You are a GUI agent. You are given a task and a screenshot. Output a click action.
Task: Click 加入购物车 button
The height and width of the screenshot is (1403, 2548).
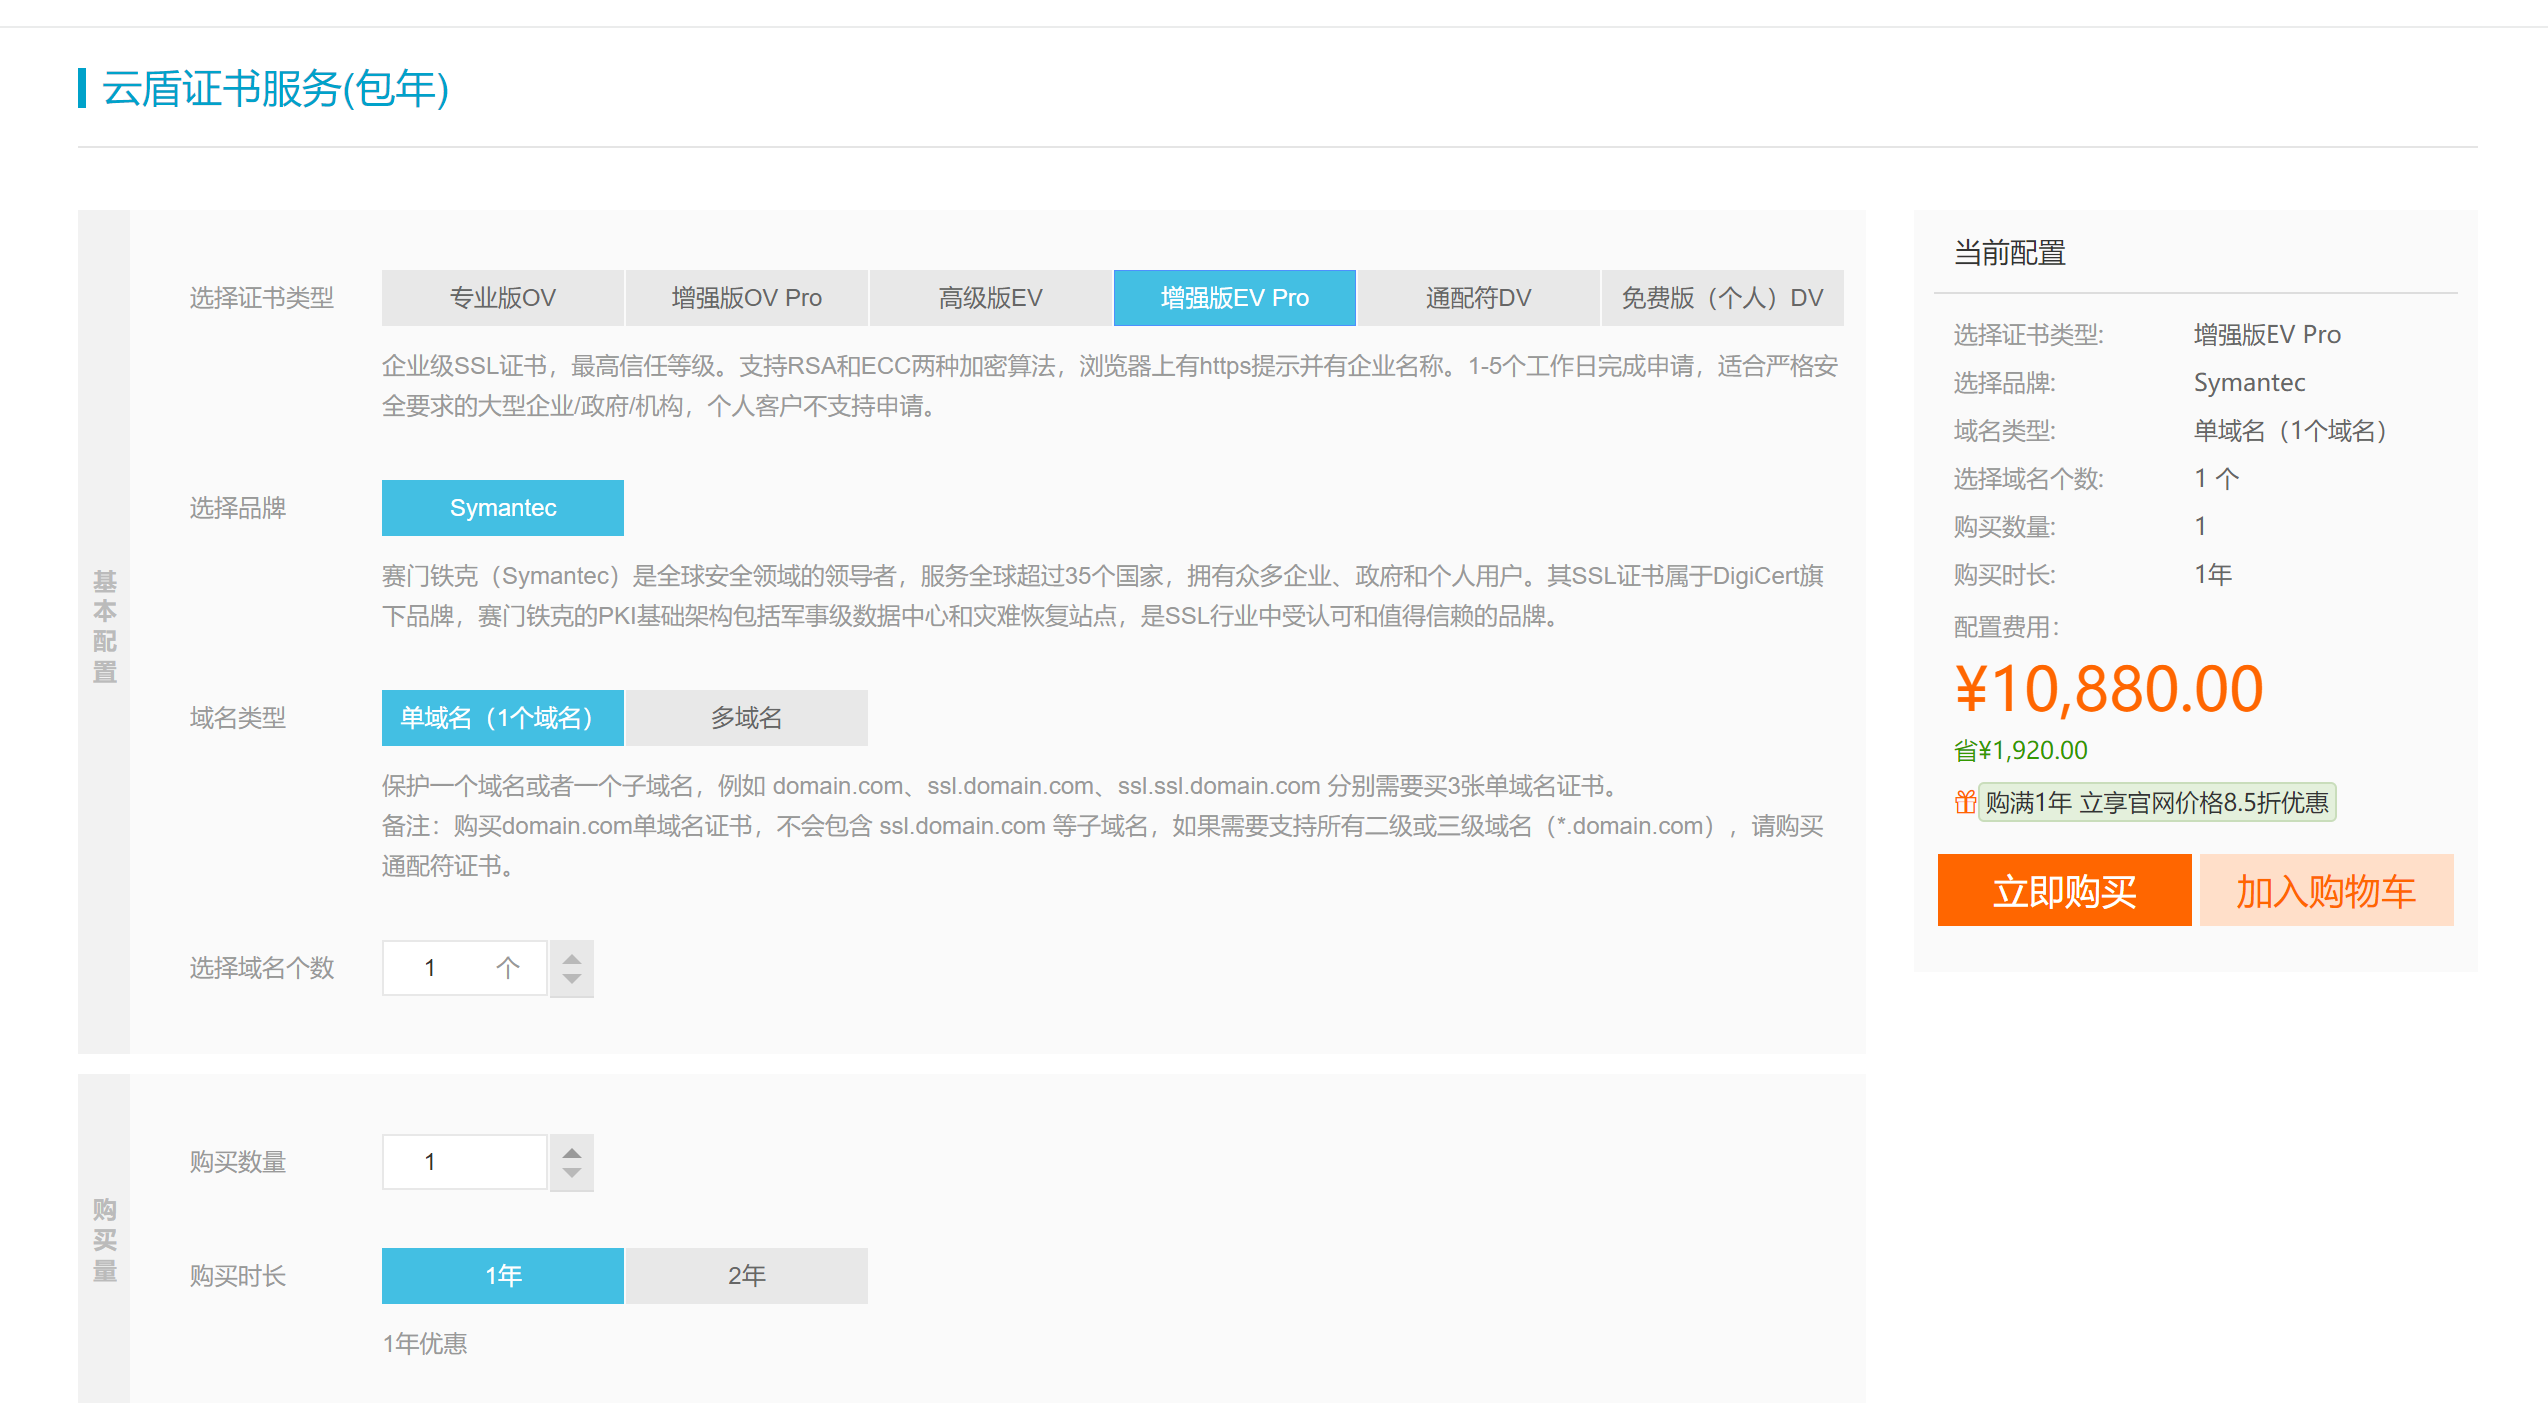click(x=2326, y=890)
